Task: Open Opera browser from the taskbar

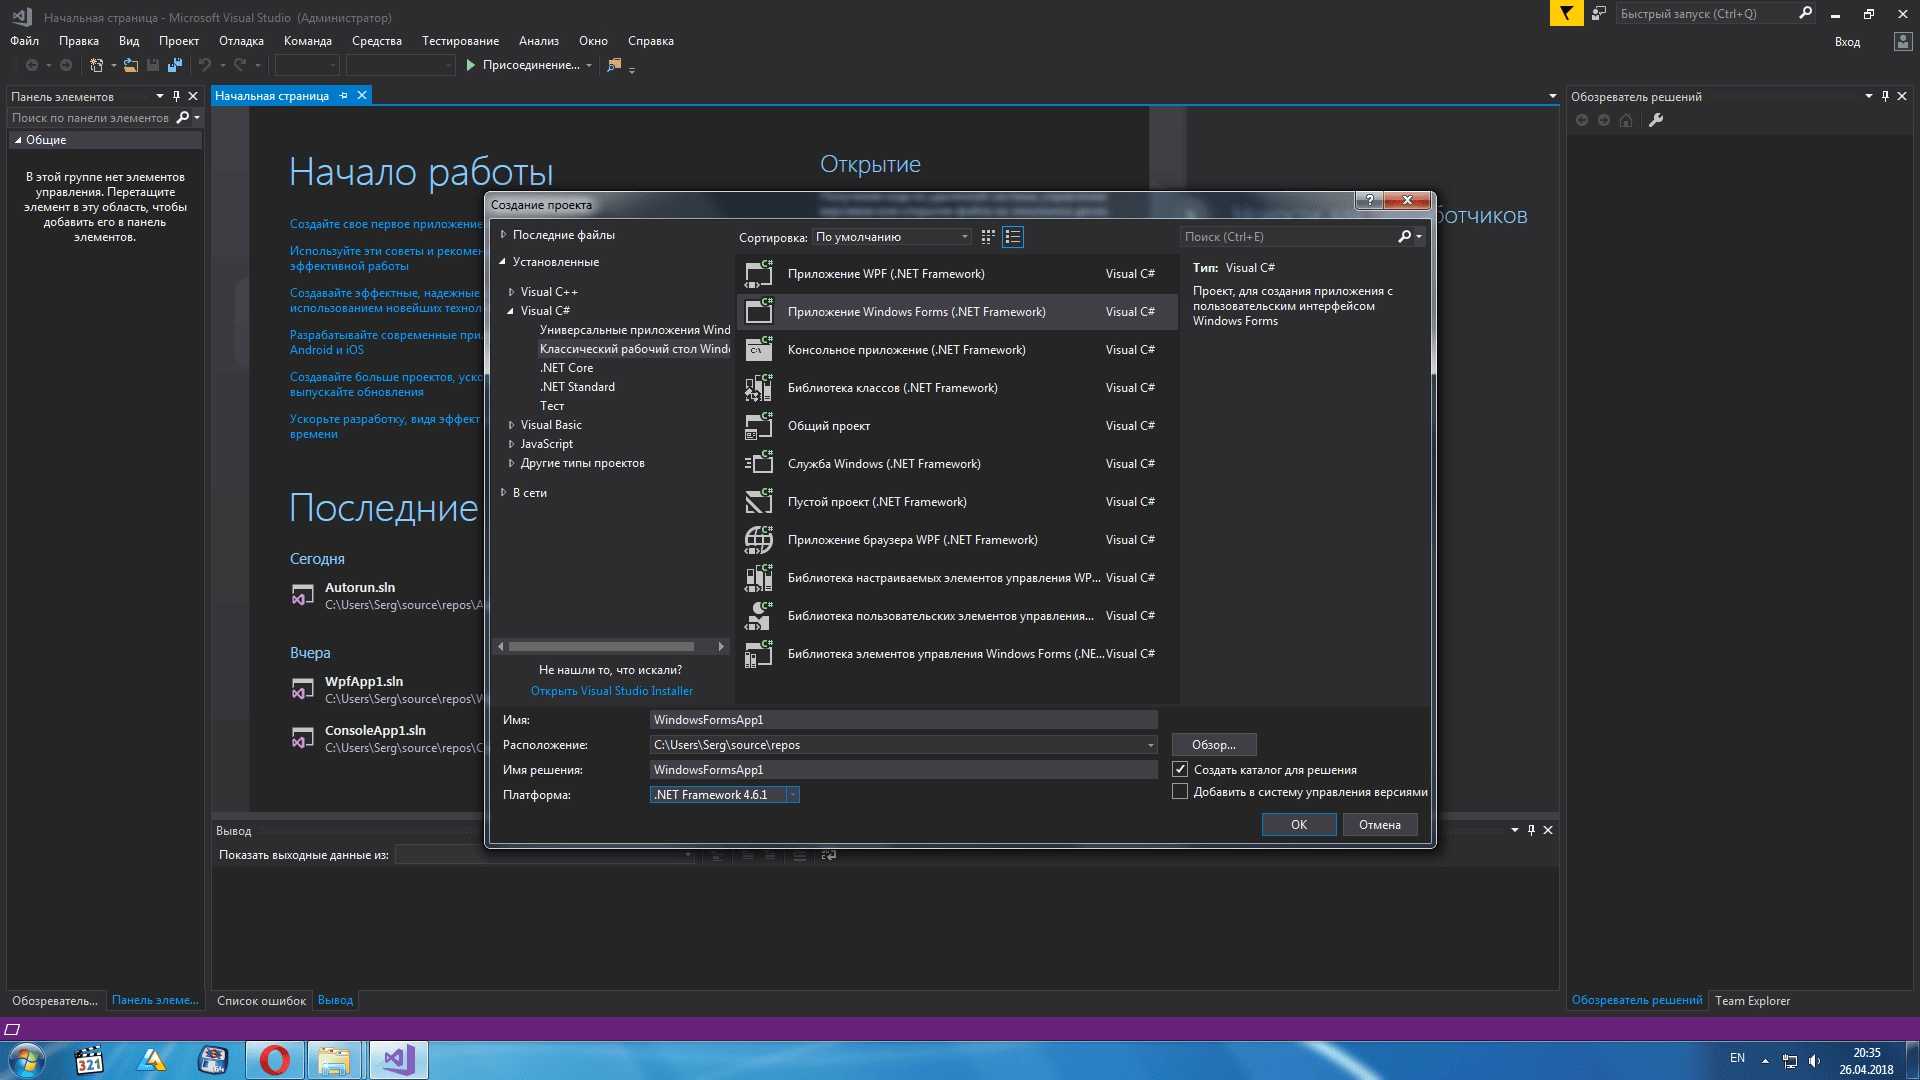Action: coord(274,1060)
